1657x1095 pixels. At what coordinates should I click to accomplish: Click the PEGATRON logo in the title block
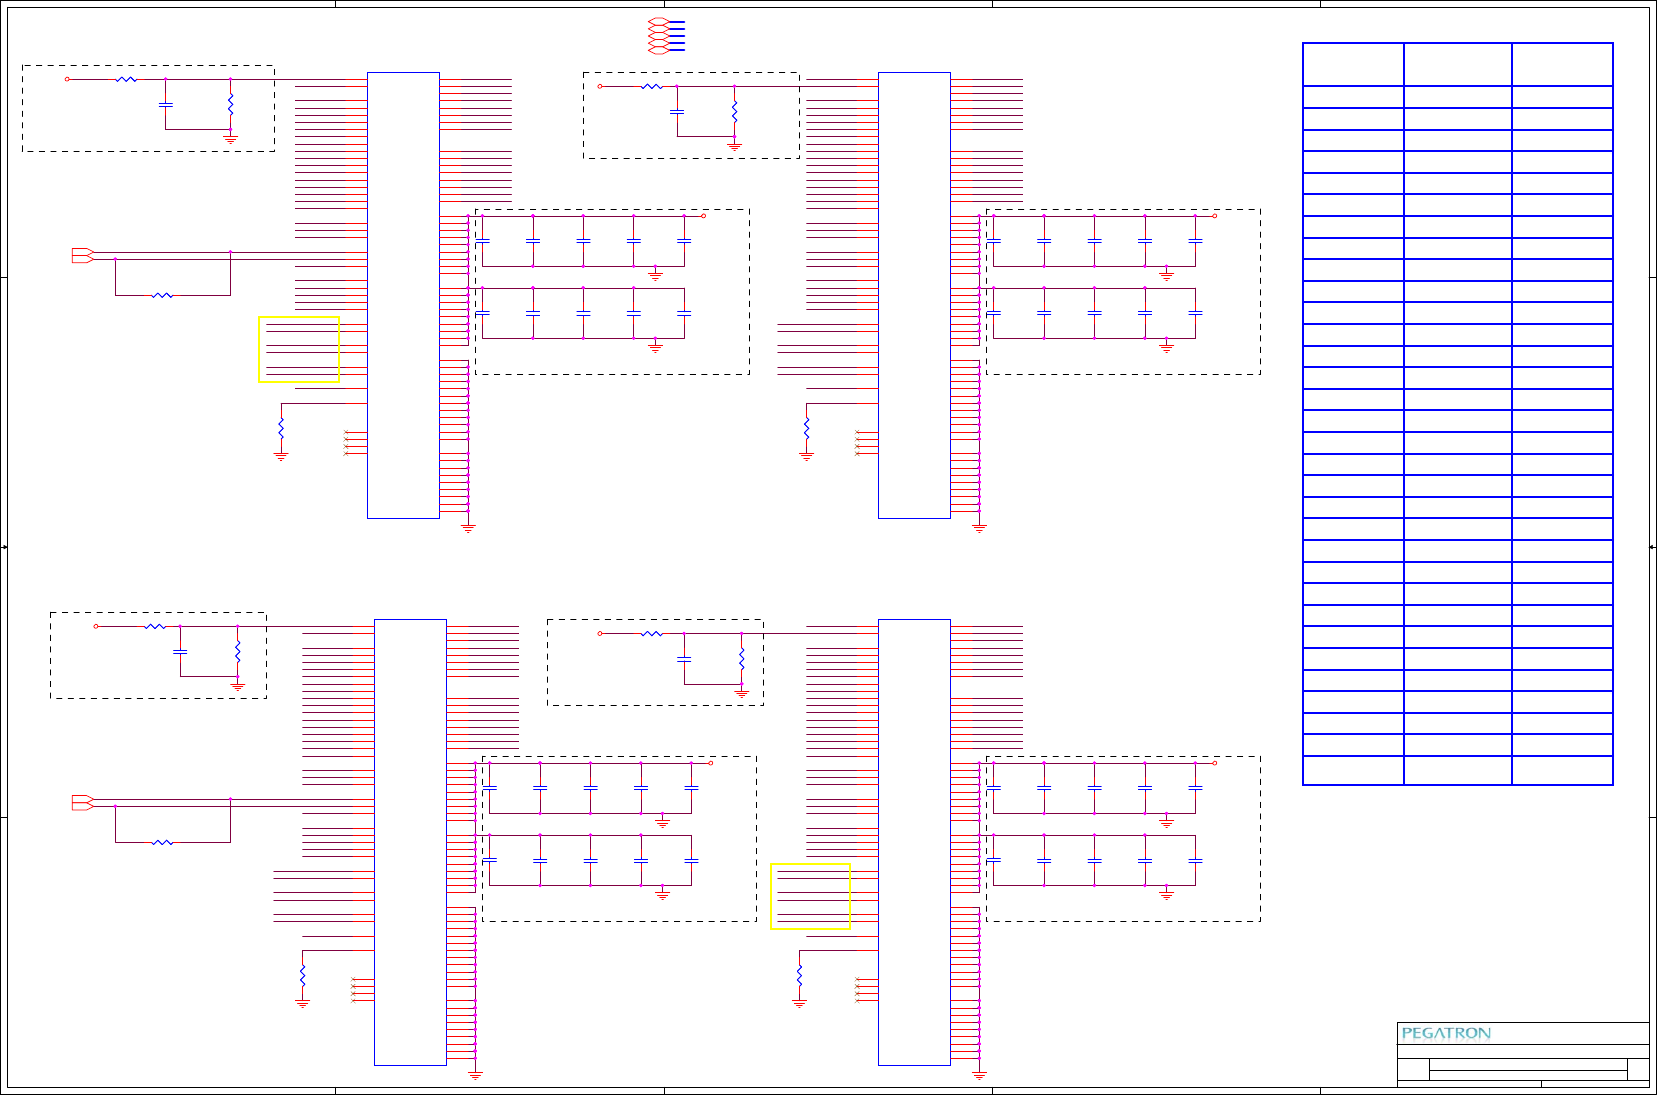tap(1446, 1033)
